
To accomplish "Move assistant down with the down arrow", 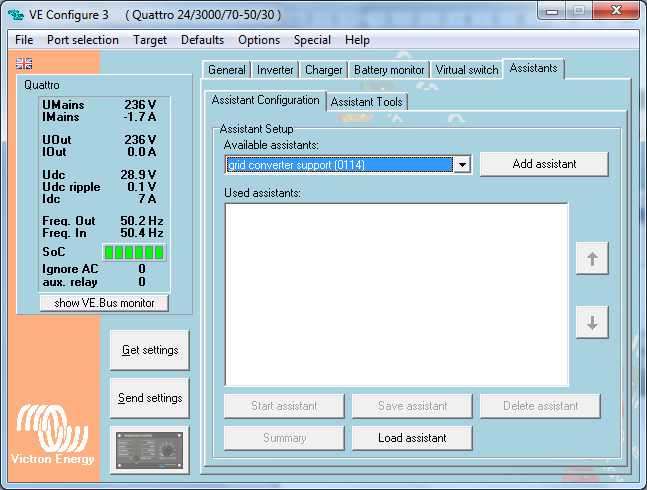I will pyautogui.click(x=592, y=322).
